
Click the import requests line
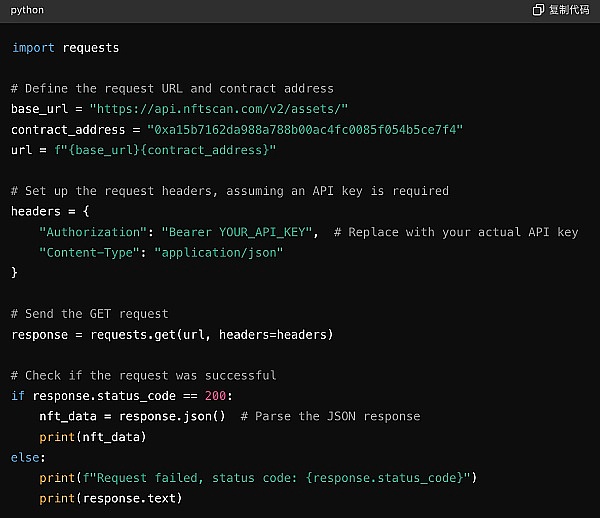coord(65,47)
